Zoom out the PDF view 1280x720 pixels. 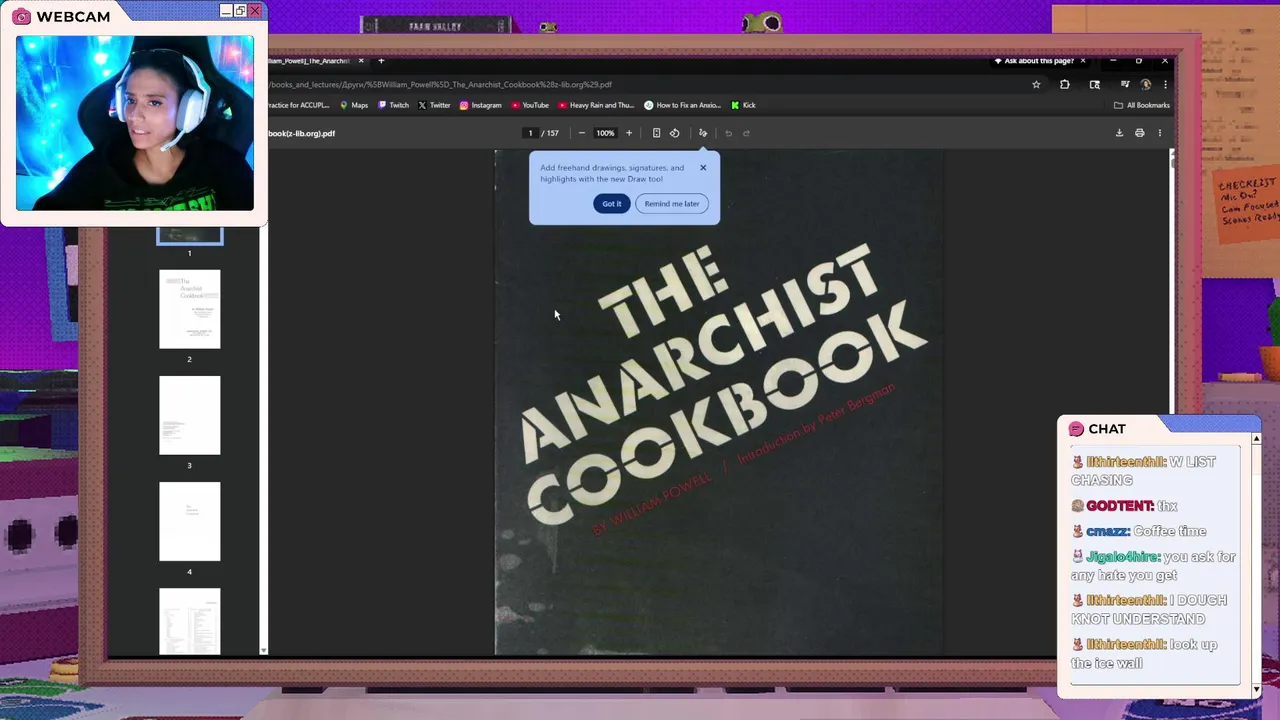click(582, 133)
